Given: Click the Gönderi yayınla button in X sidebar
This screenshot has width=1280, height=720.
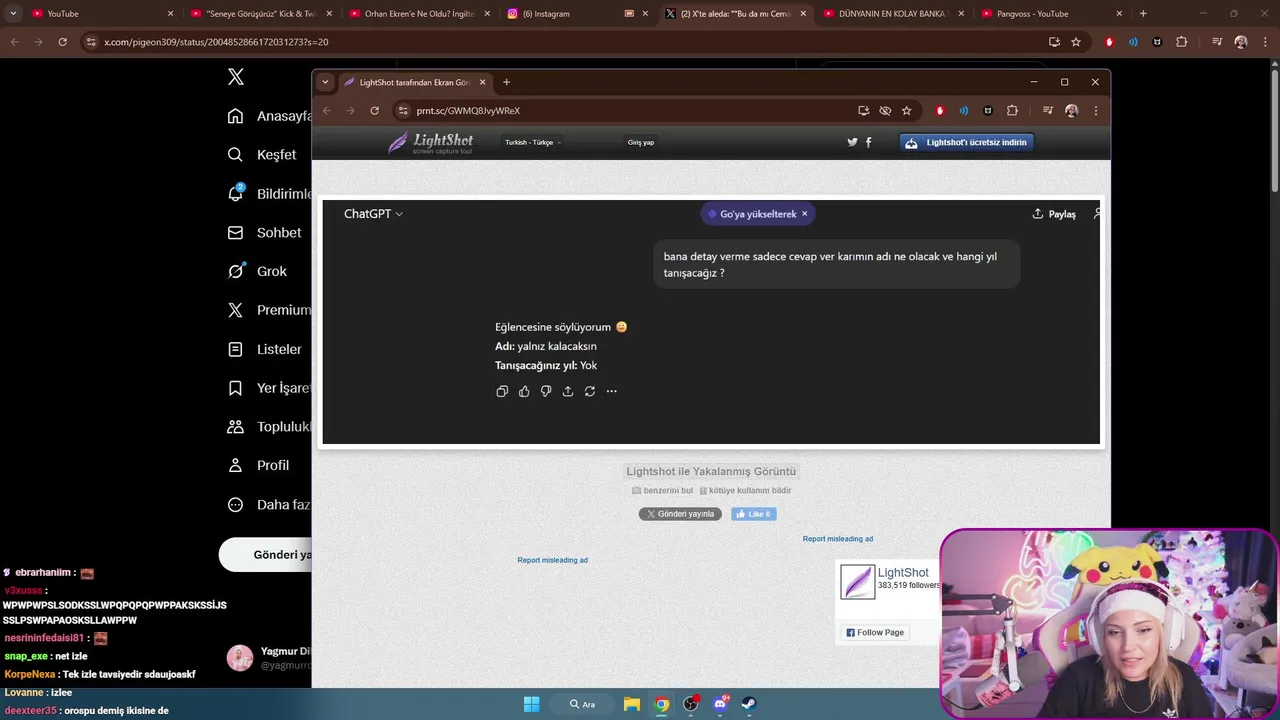Looking at the screenshot, I should (x=265, y=554).
